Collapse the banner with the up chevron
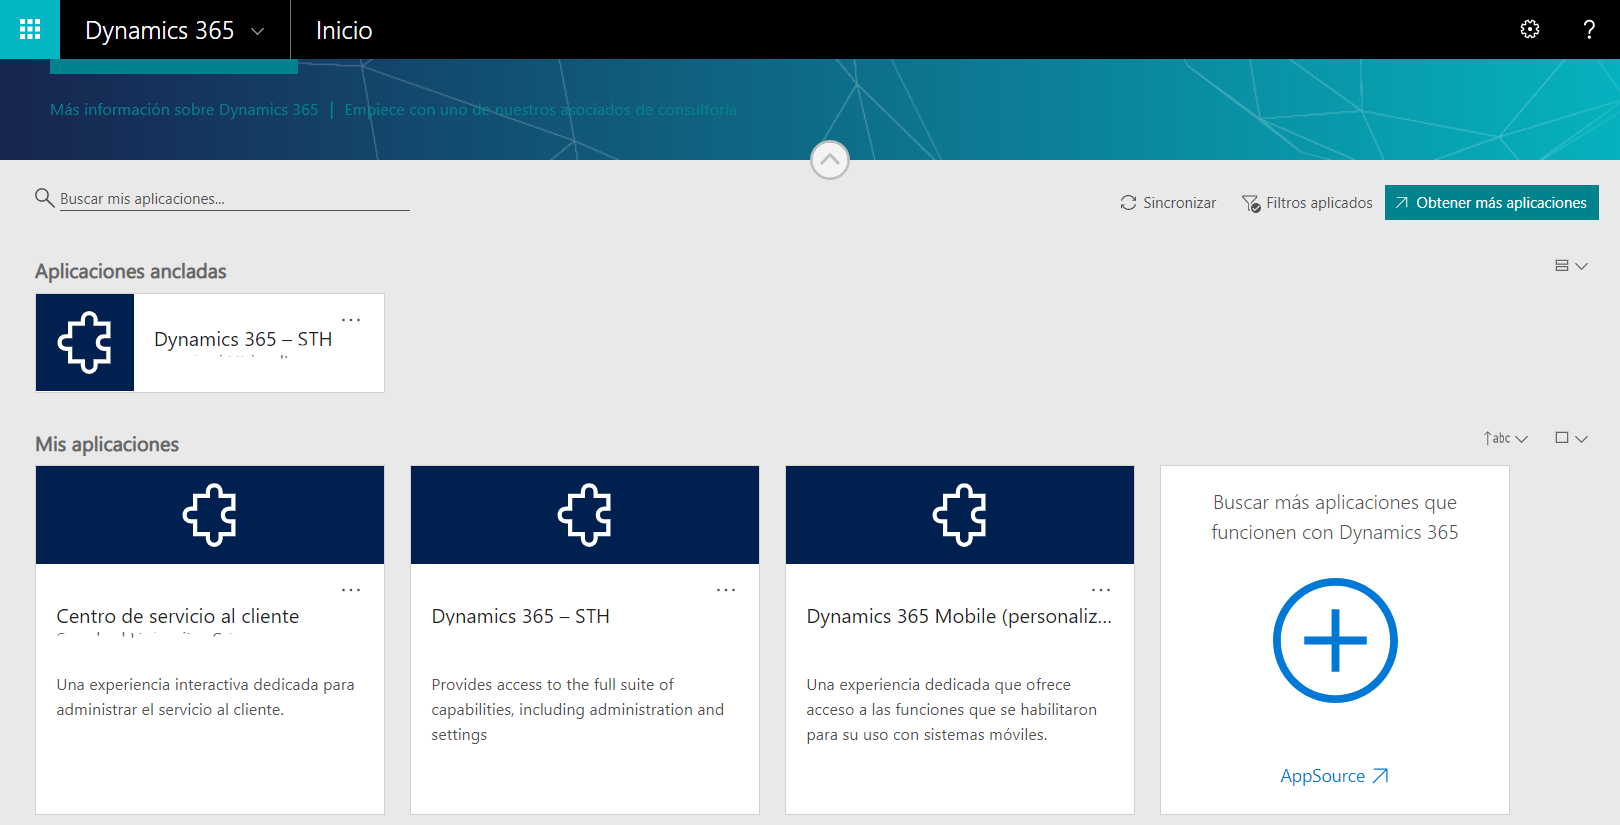 [x=830, y=160]
